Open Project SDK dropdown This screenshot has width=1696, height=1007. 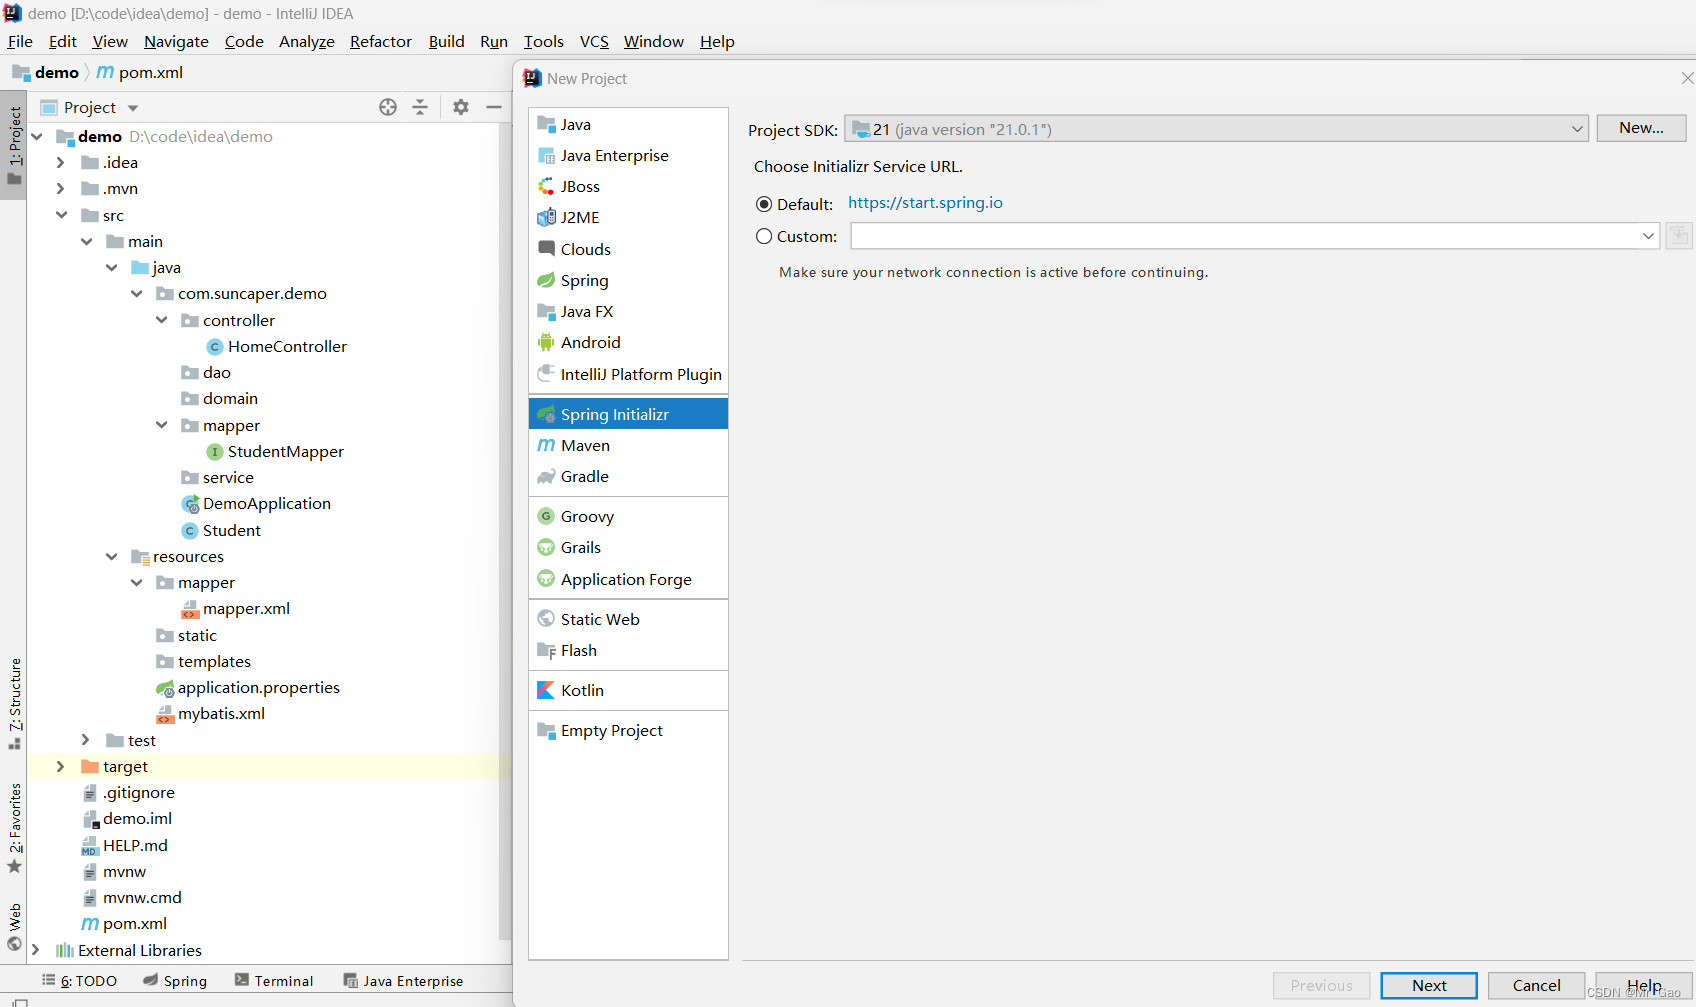1216,129
